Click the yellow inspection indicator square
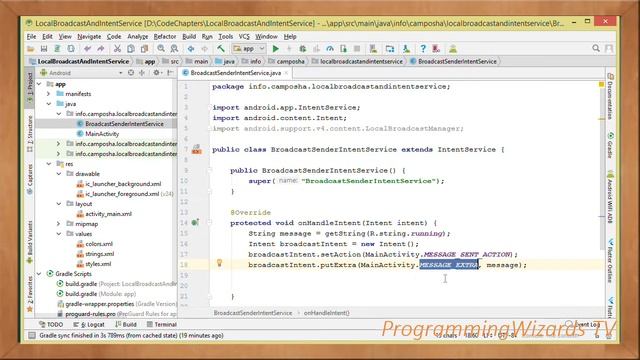The width and height of the screenshot is (640, 360). (x=601, y=84)
